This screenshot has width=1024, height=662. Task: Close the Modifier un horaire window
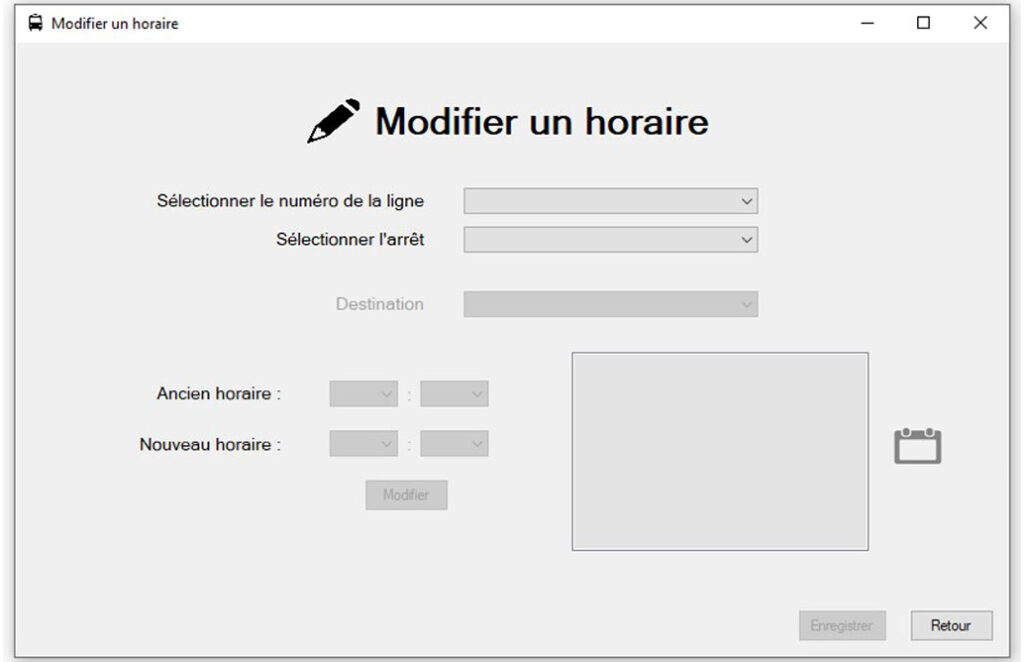tap(980, 23)
